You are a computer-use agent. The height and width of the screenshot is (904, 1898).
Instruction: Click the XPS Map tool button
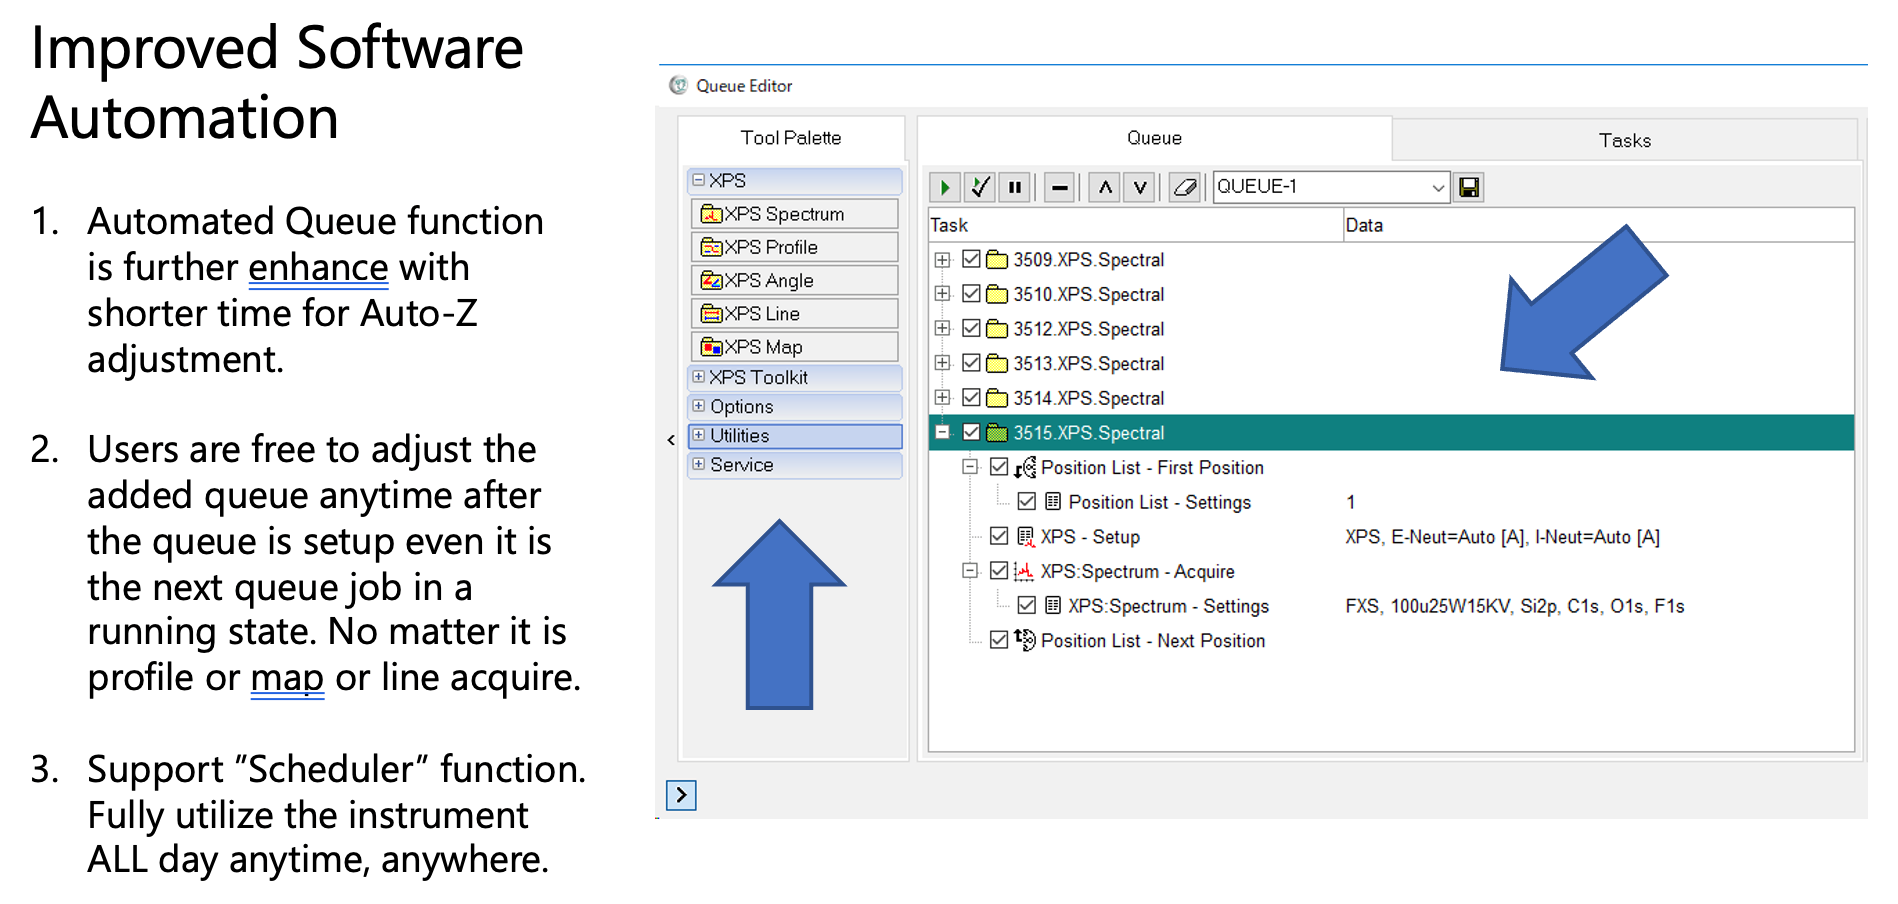[793, 347]
